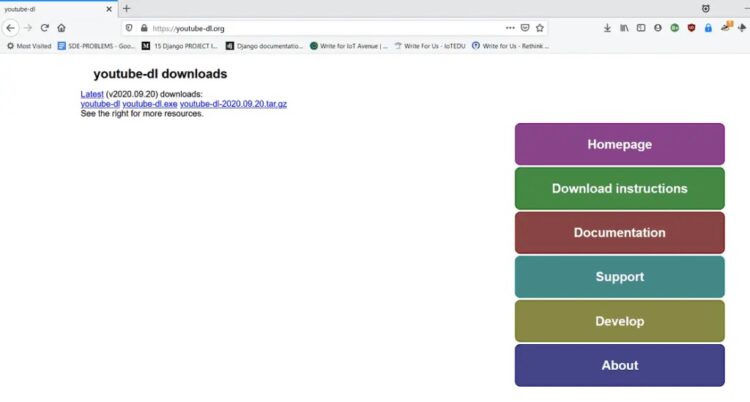The height and width of the screenshot is (402, 750).
Task: Open the Most Visited bookmarks folder
Action: tap(29, 46)
